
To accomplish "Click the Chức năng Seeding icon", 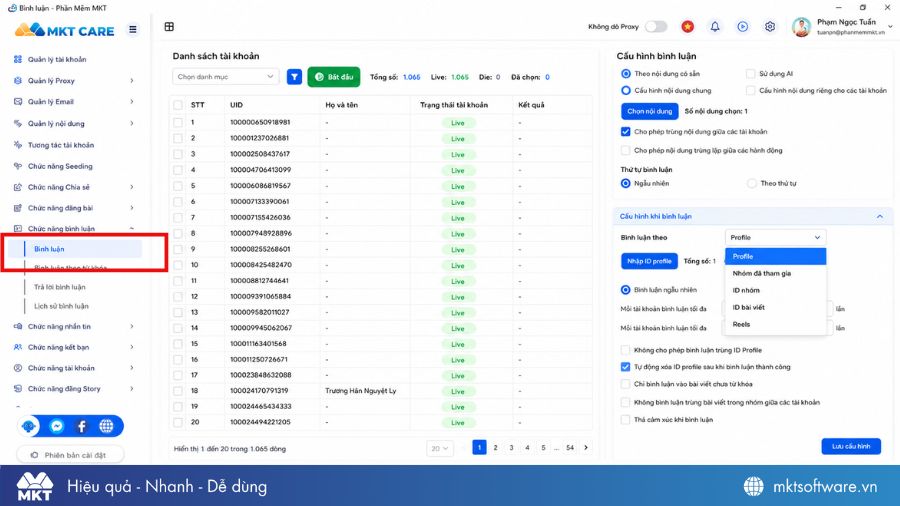I will coord(18,166).
